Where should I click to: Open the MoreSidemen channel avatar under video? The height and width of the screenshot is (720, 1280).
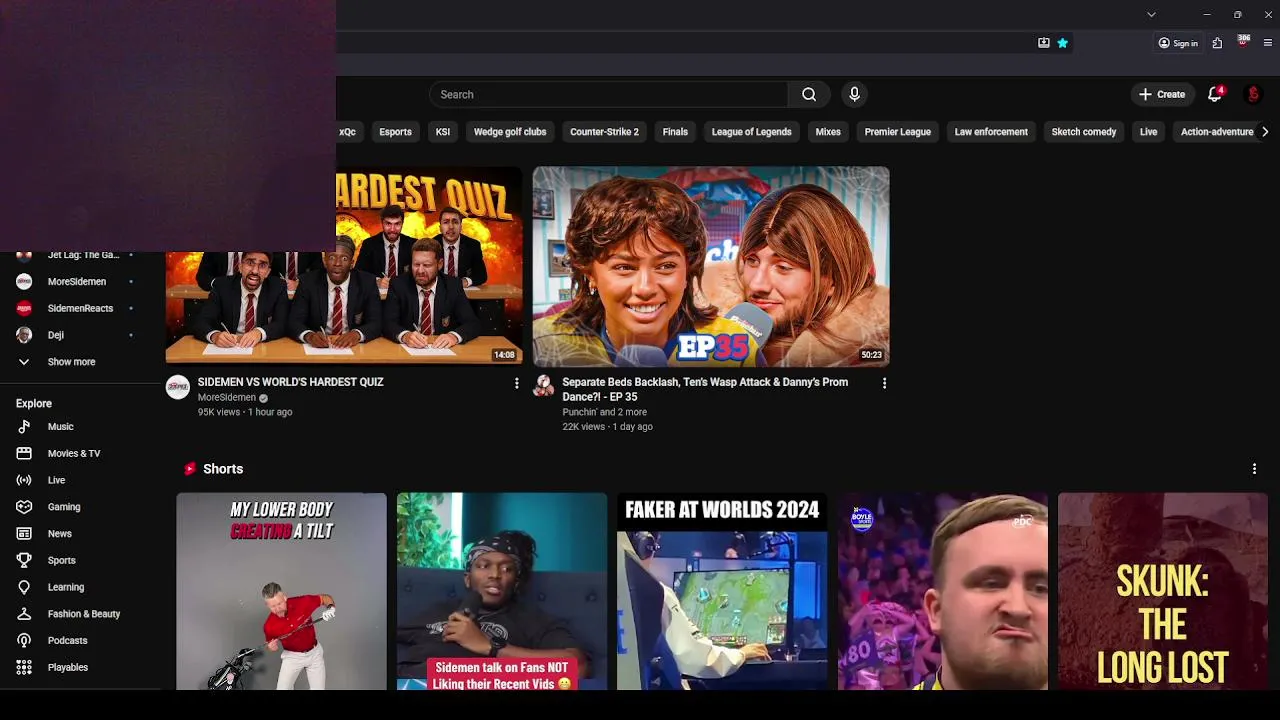pyautogui.click(x=178, y=387)
